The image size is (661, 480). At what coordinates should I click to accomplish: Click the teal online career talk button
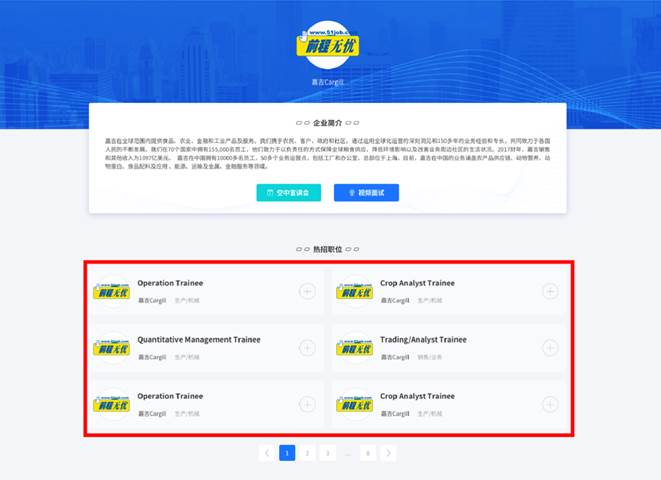coord(289,193)
